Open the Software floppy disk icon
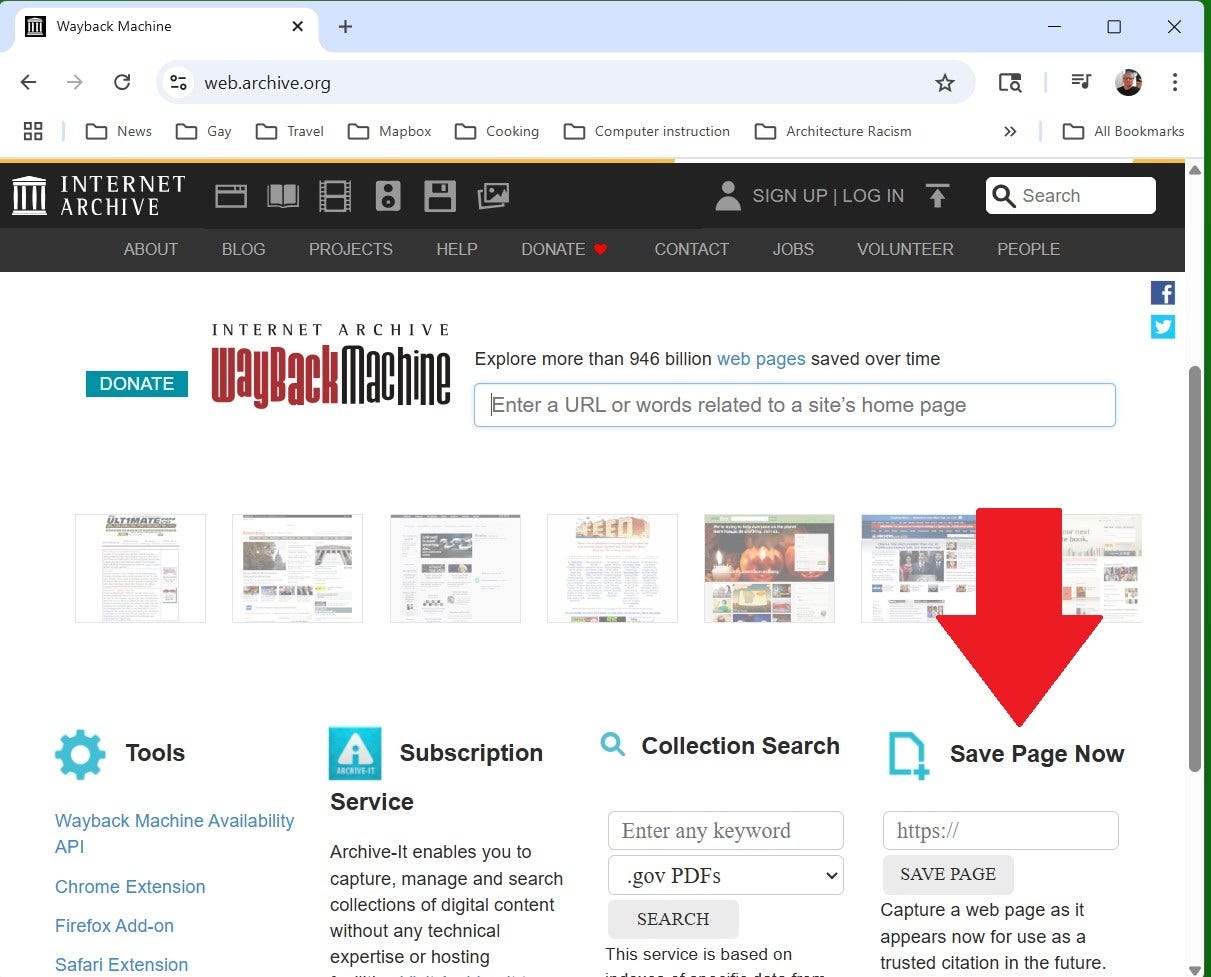This screenshot has height=977, width=1211. click(440, 196)
